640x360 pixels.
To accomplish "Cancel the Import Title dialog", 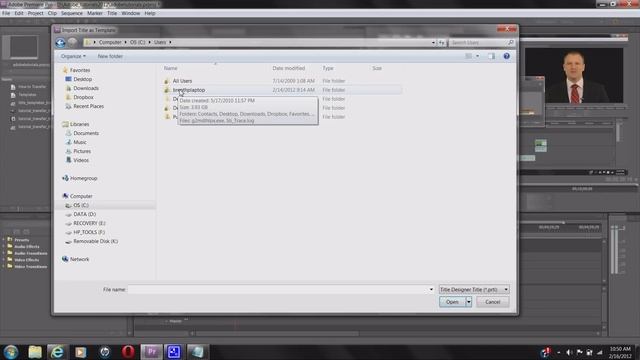I will 493,302.
